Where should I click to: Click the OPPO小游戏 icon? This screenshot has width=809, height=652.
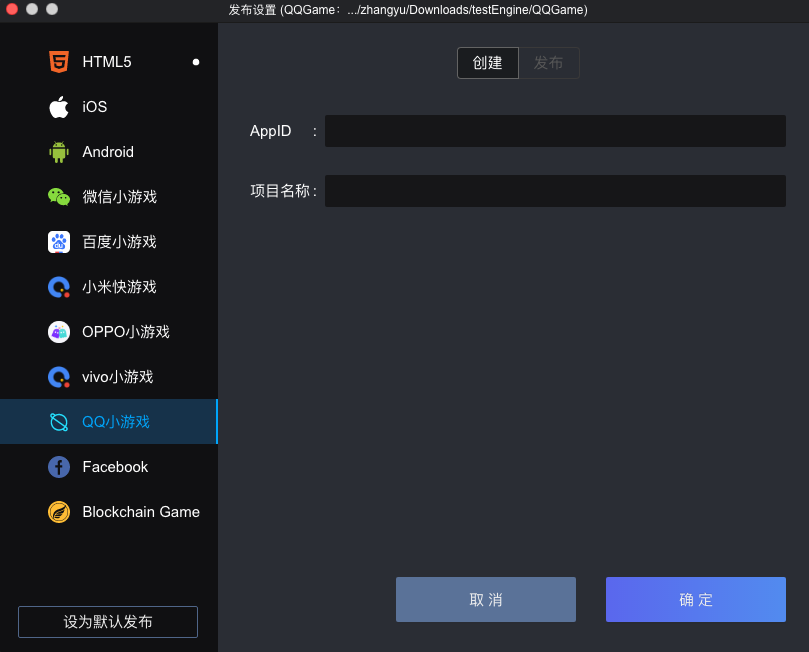[x=59, y=332]
